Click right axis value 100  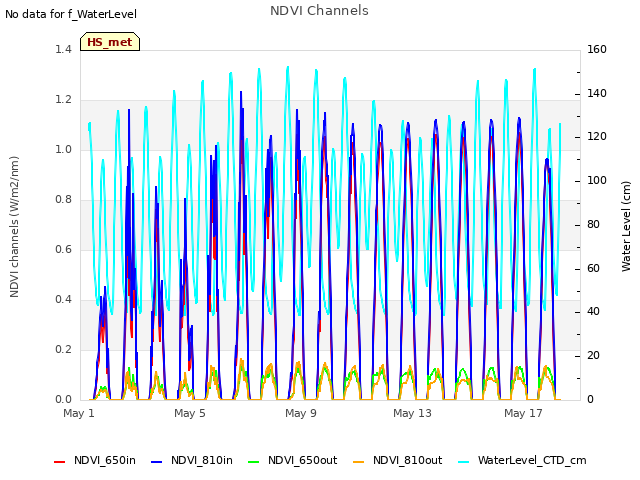597,180
